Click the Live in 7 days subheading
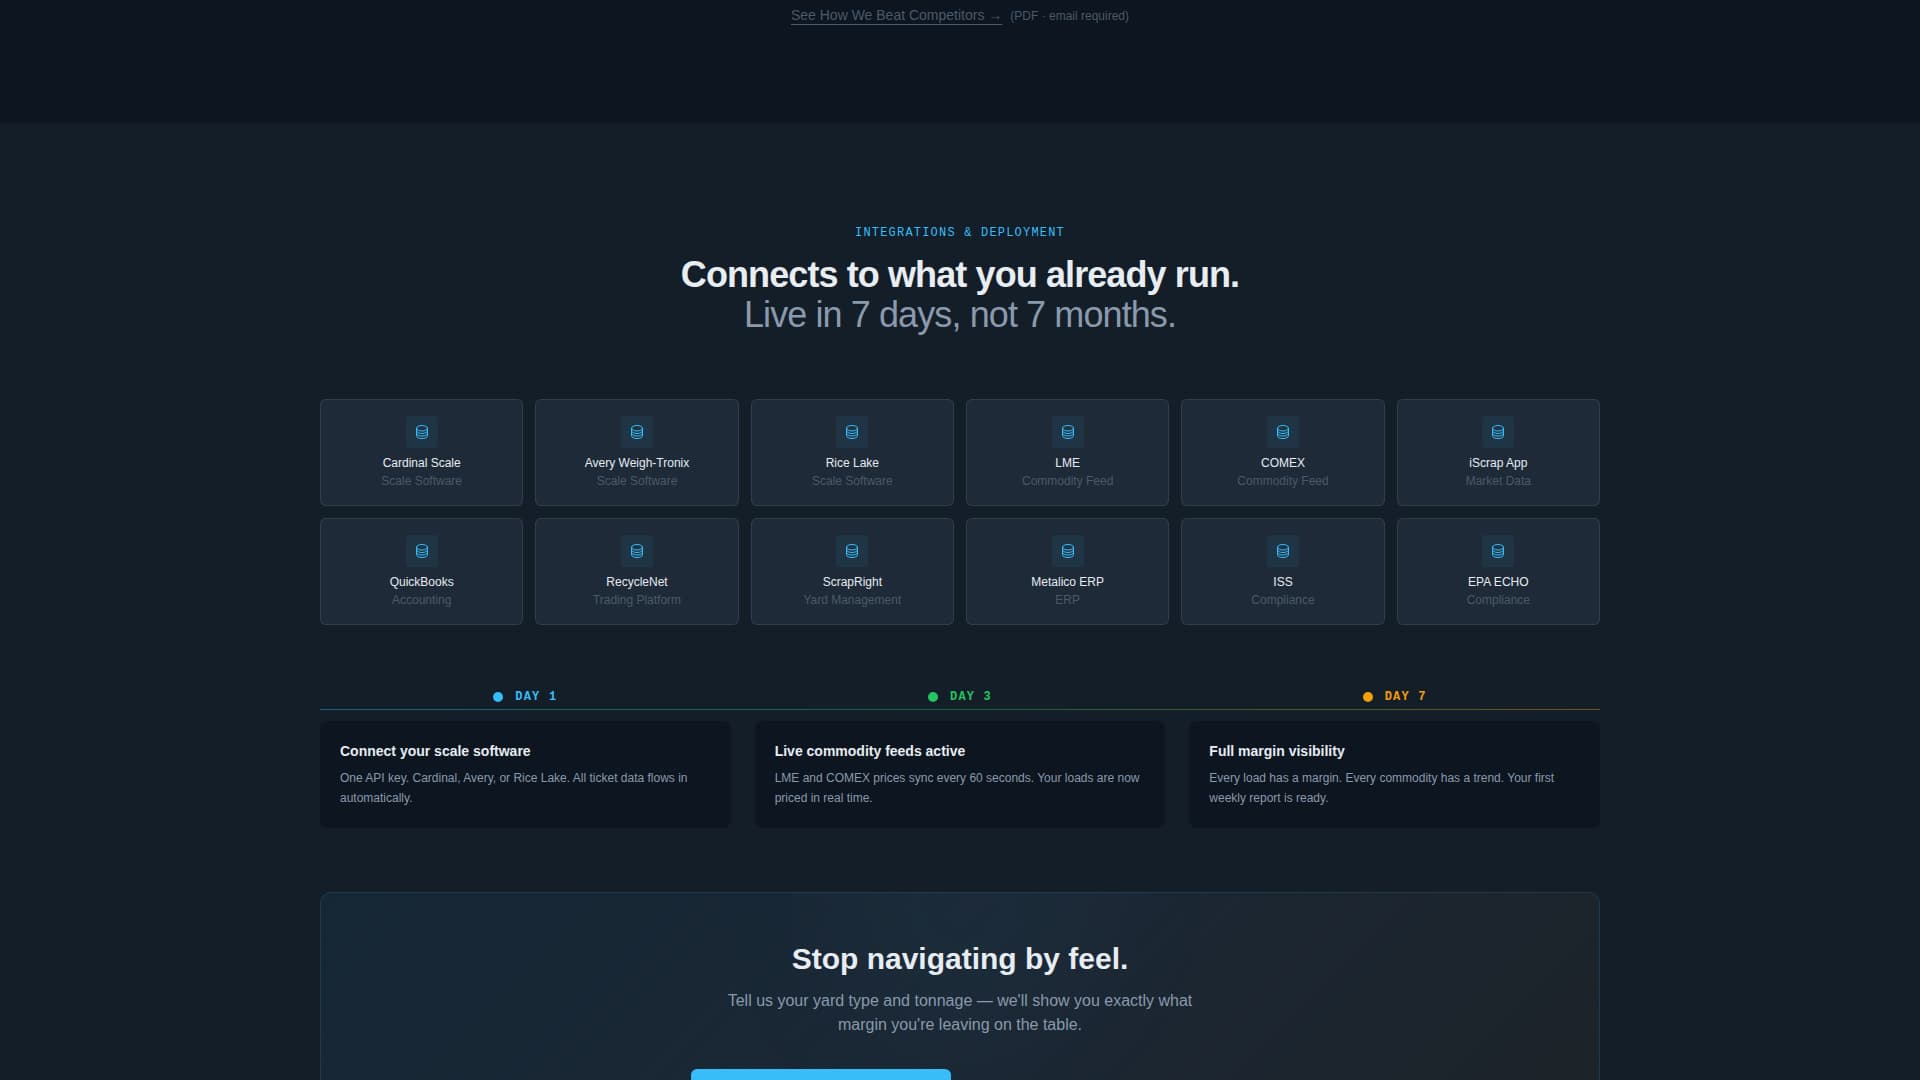Viewport: 1920px width, 1080px height. click(x=959, y=315)
